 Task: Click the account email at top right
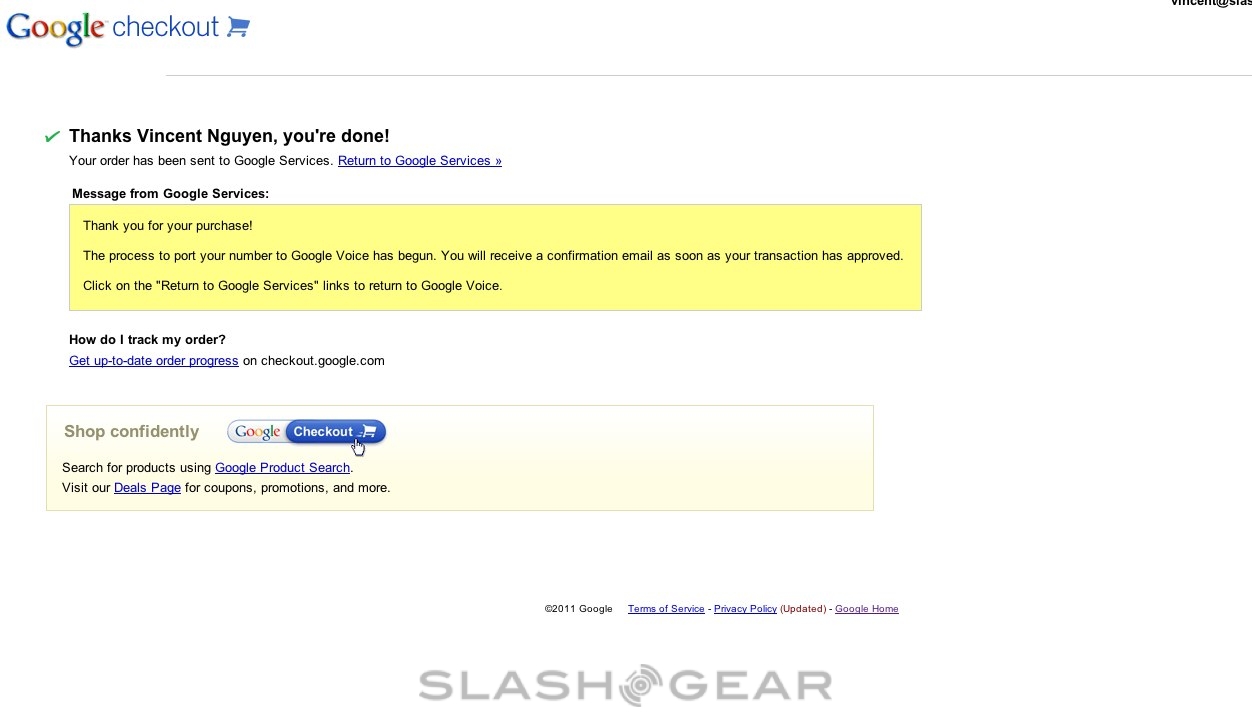coord(1210,4)
